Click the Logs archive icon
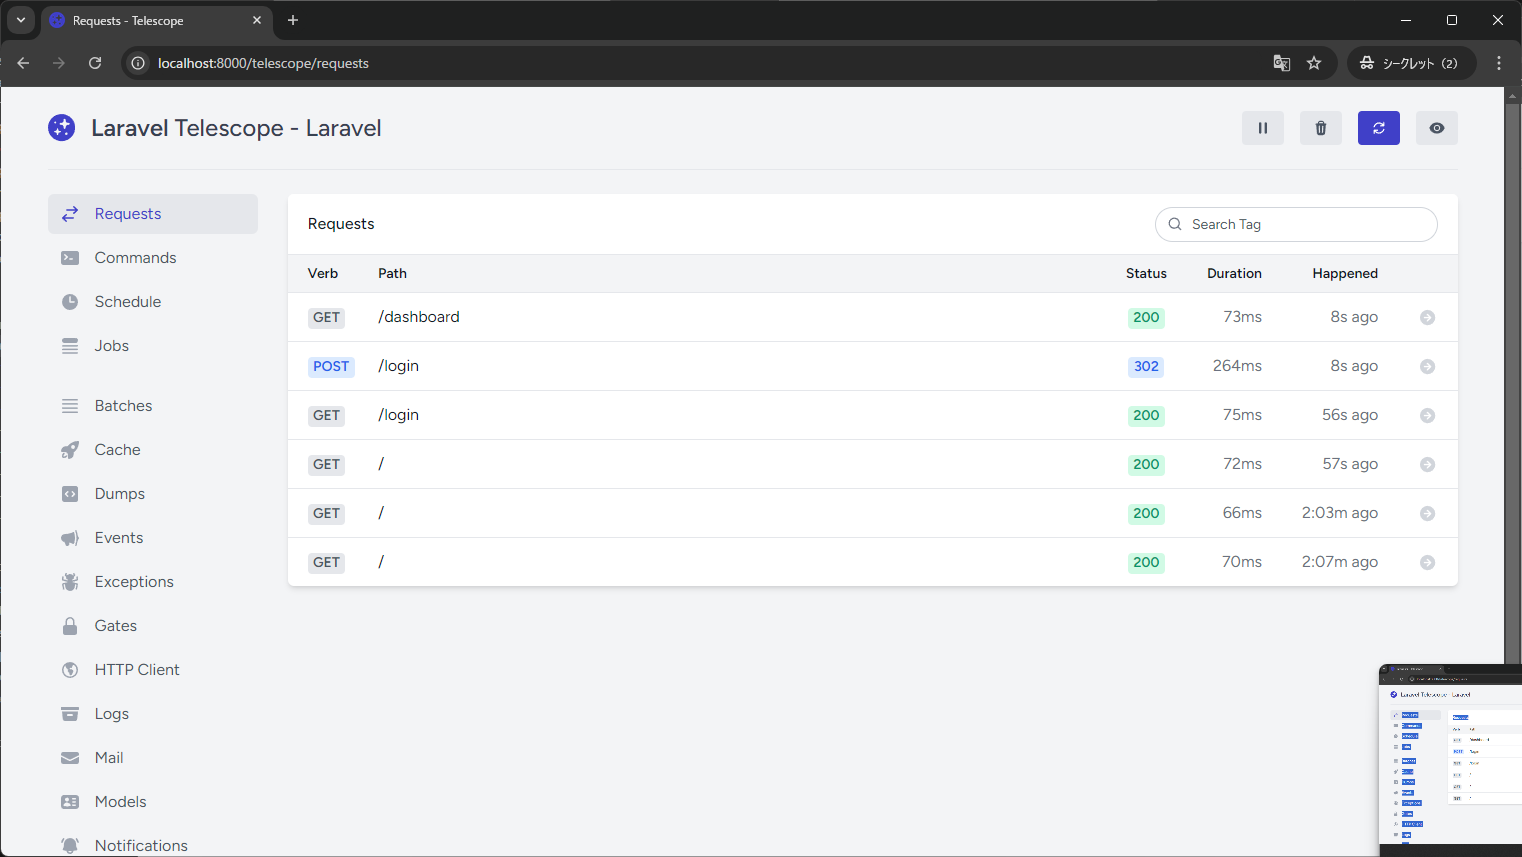This screenshot has height=857, width=1522. click(70, 714)
